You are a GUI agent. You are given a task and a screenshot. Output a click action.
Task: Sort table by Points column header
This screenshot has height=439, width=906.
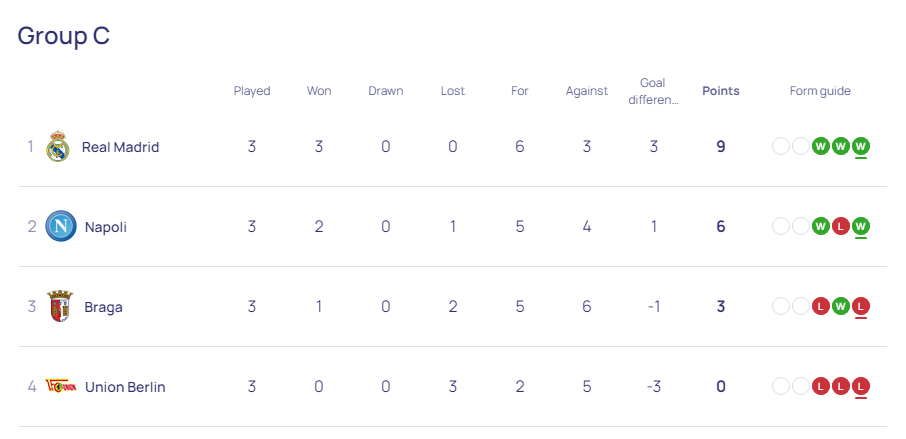click(720, 91)
